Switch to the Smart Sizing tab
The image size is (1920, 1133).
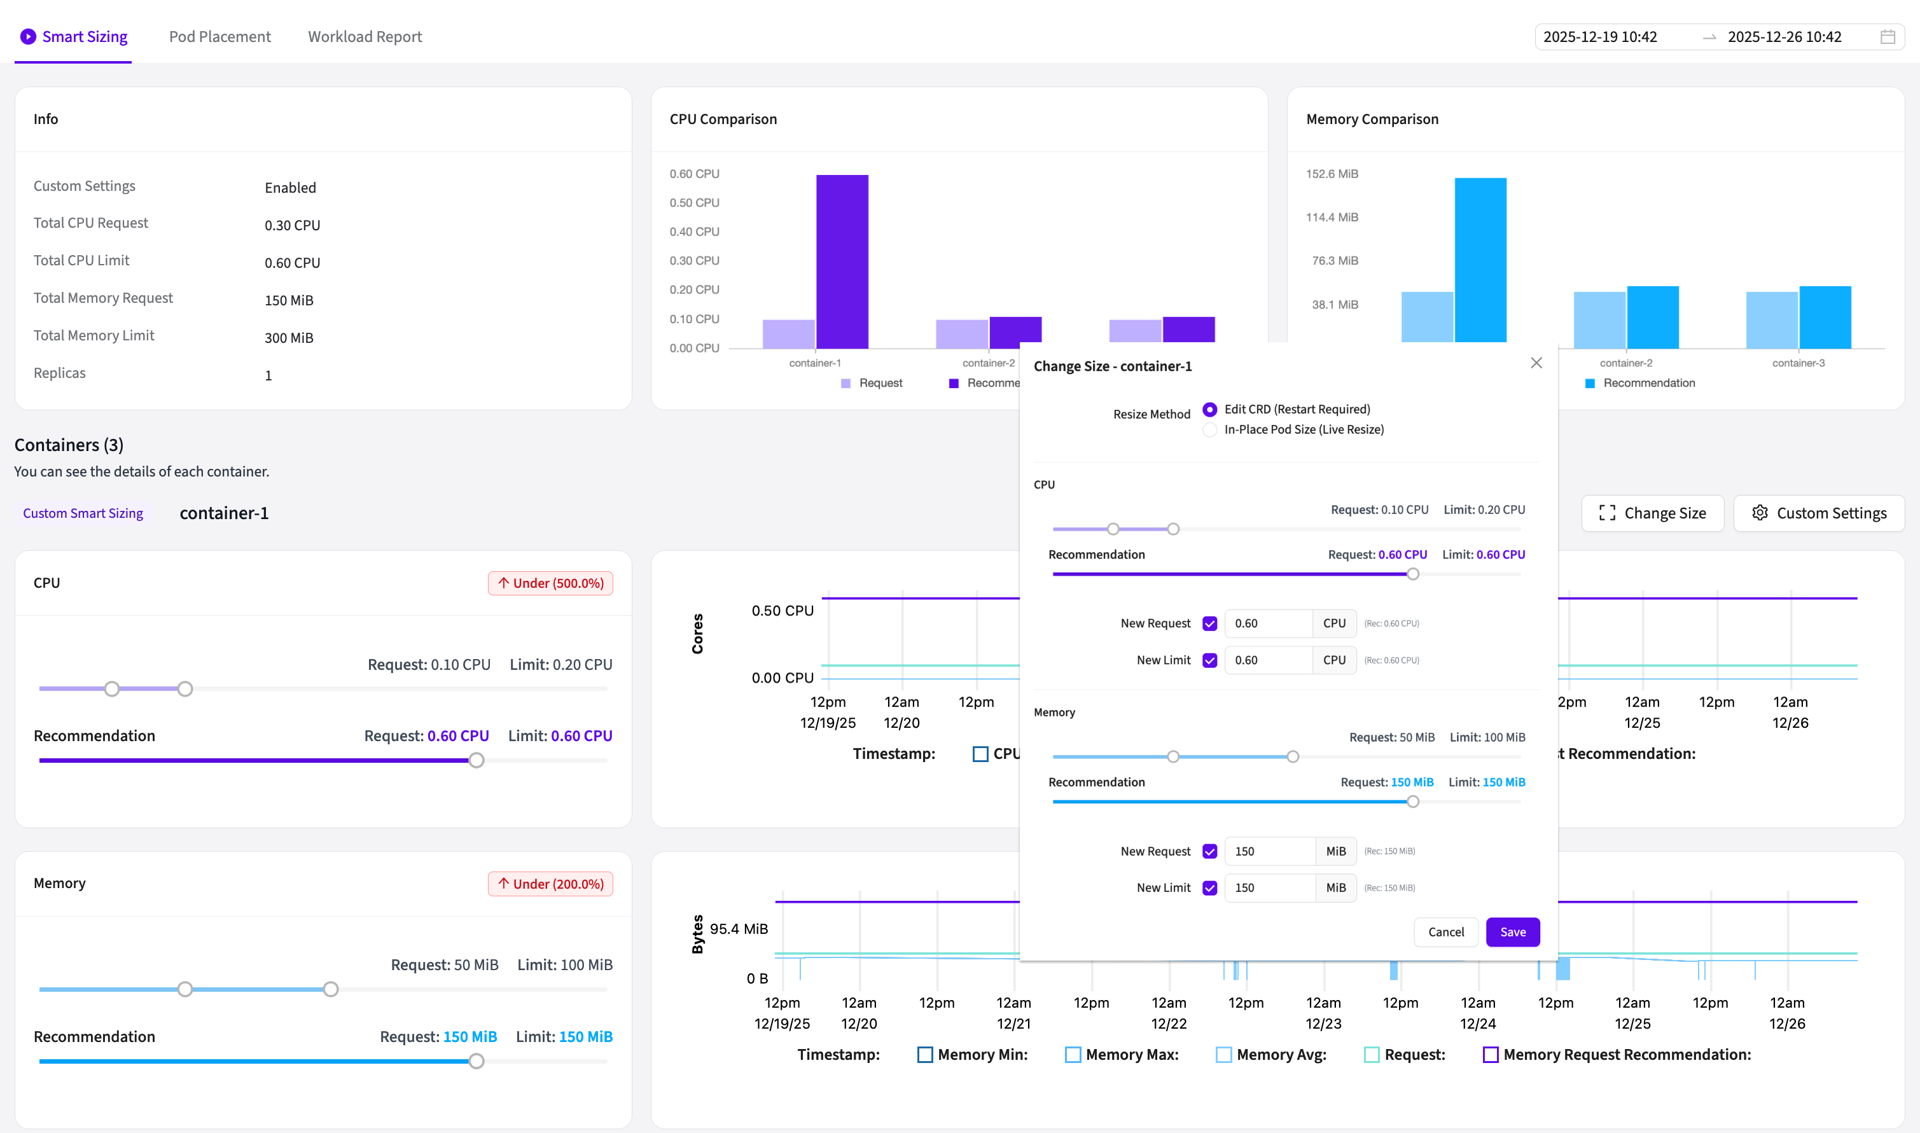click(x=74, y=37)
